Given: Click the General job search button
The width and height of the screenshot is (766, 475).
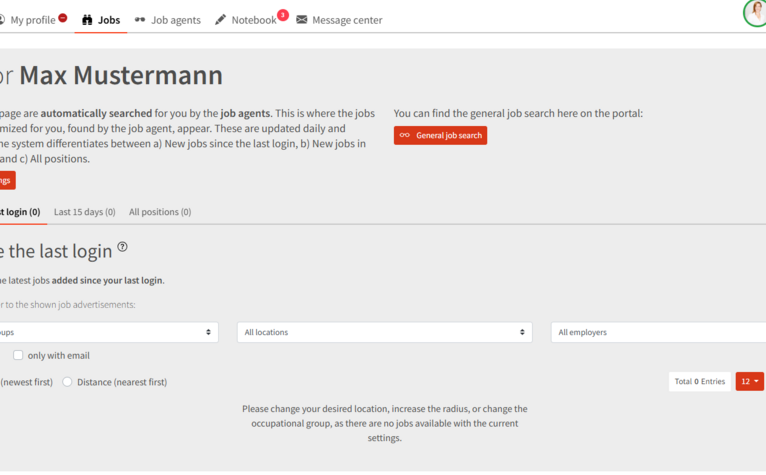Looking at the screenshot, I should click(x=440, y=135).
